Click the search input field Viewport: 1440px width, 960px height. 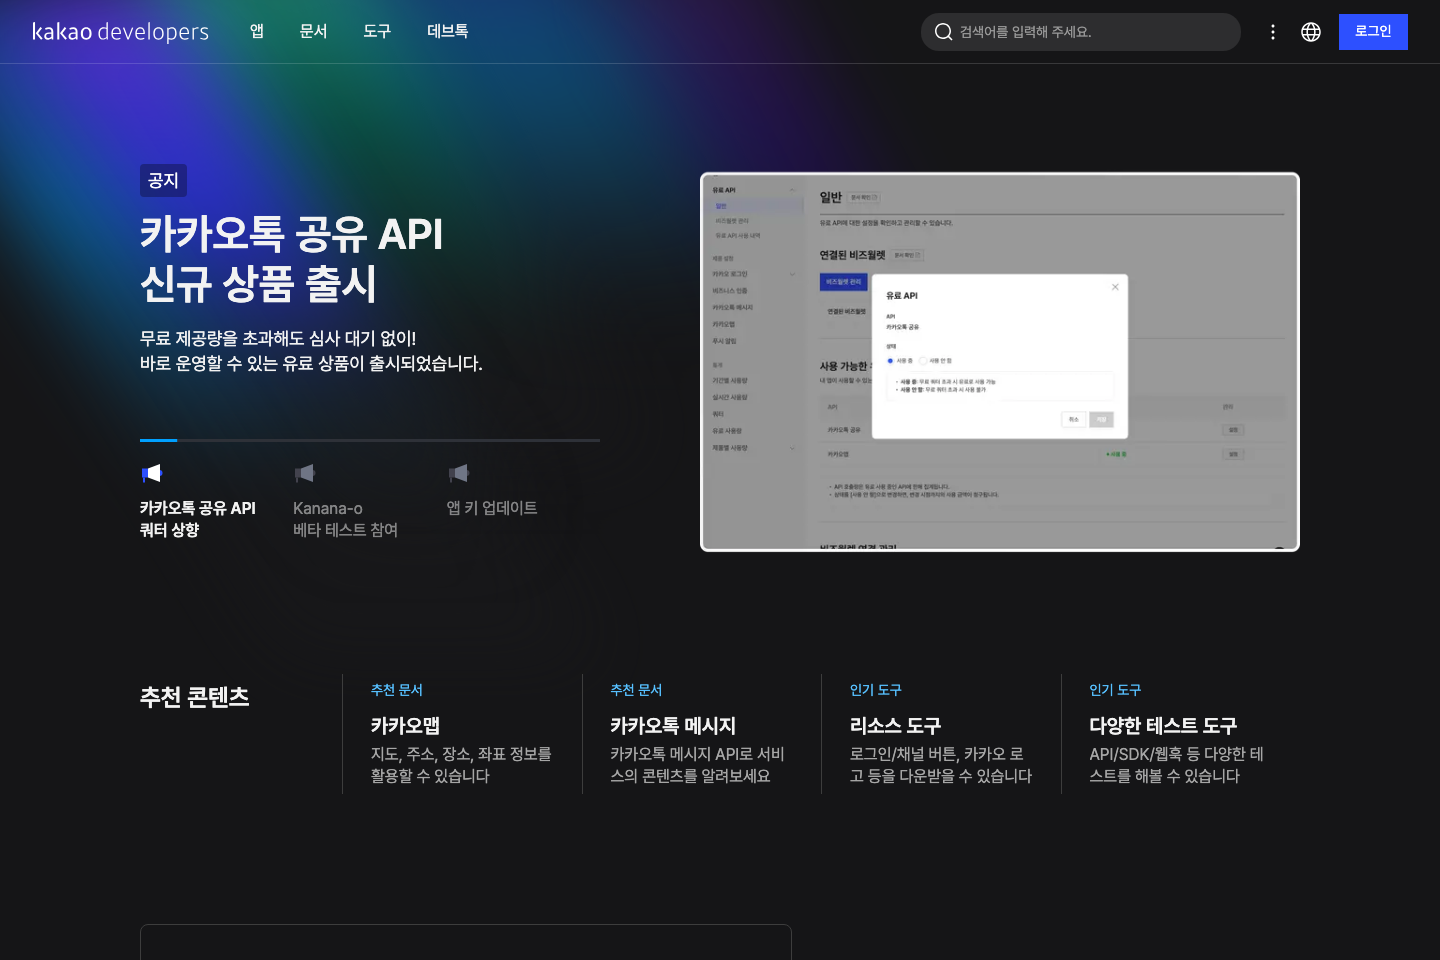pyautogui.click(x=1080, y=31)
